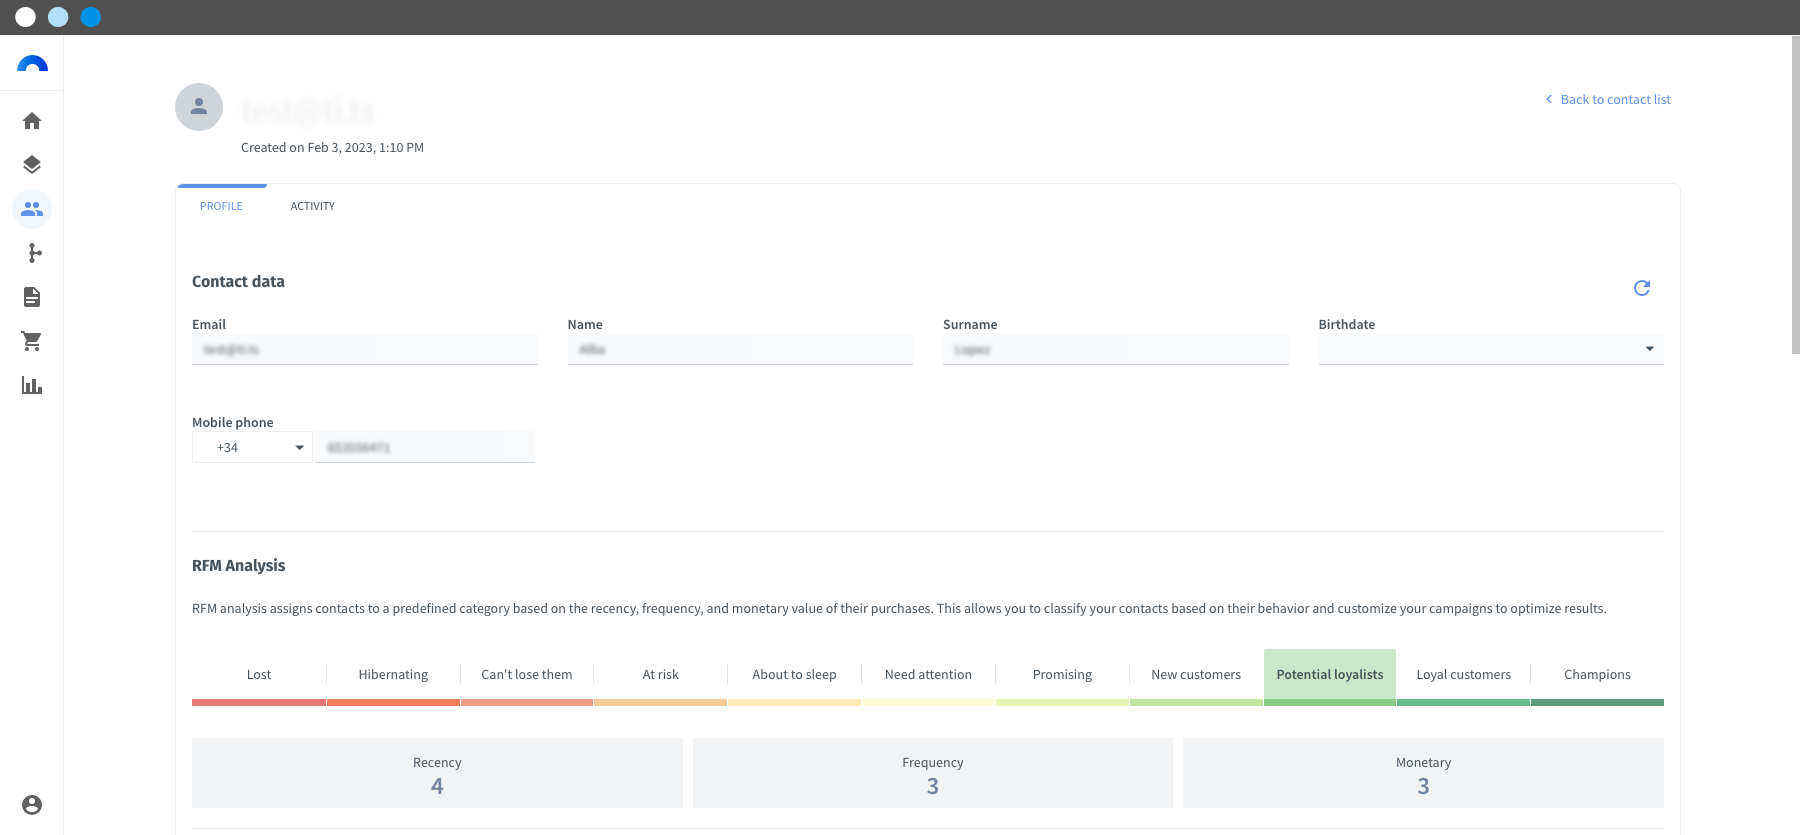Click the red Lost color bar
The width and height of the screenshot is (1800, 835).
(259, 703)
